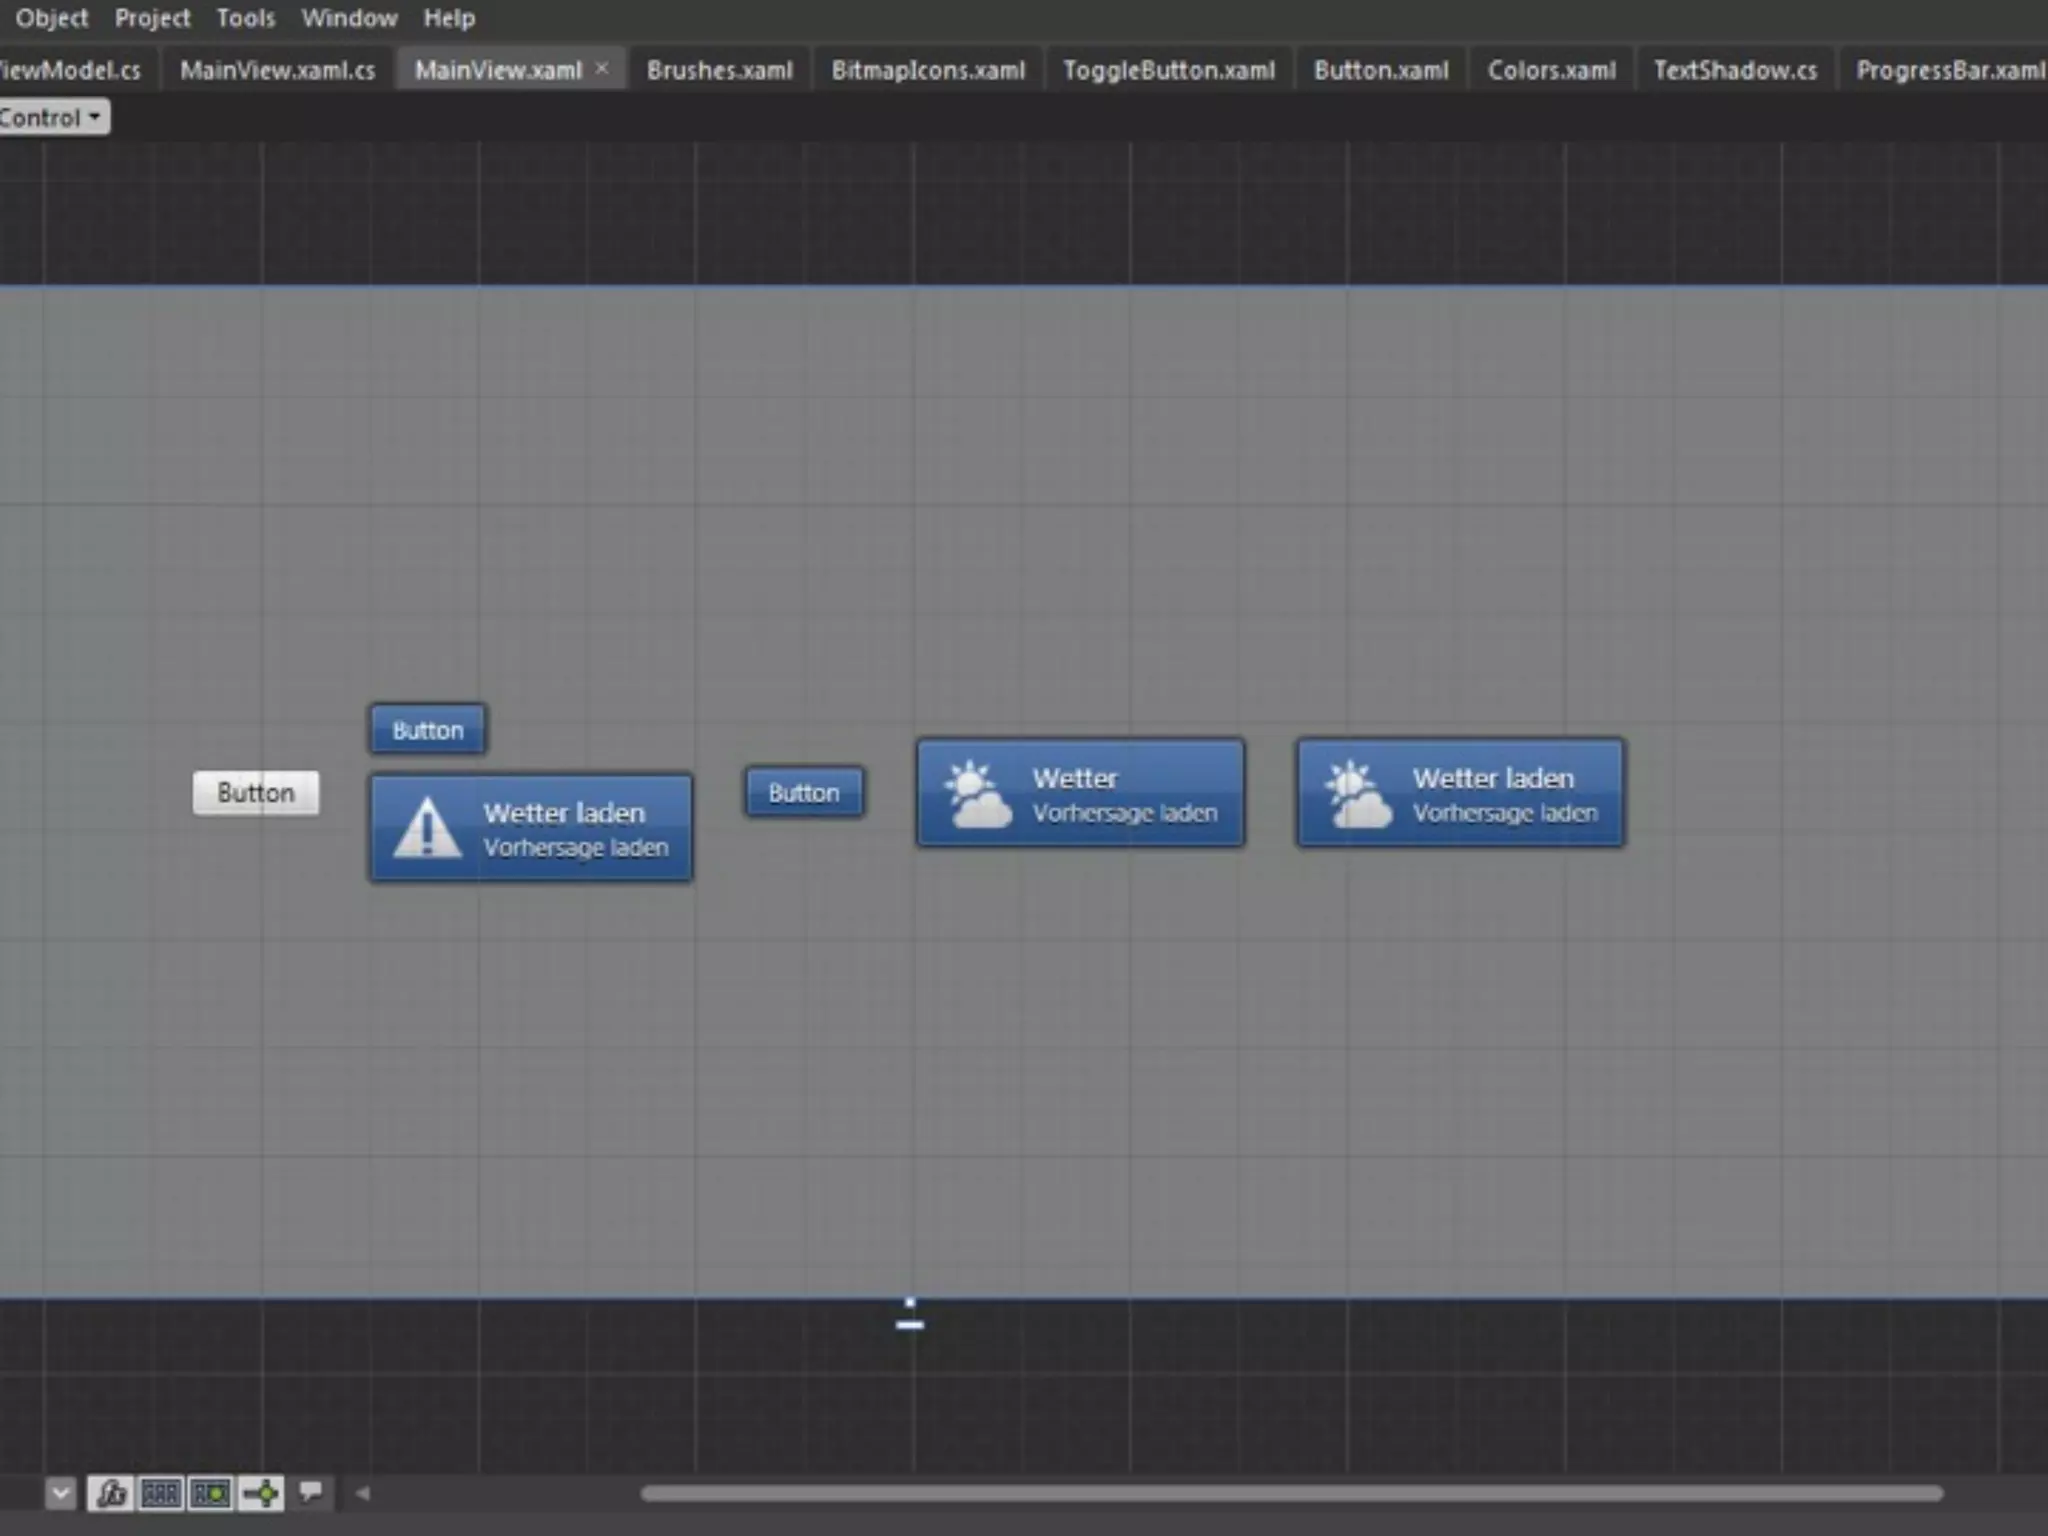Open zoom level dropdown arrow
The image size is (2048, 1536).
[x=60, y=1493]
